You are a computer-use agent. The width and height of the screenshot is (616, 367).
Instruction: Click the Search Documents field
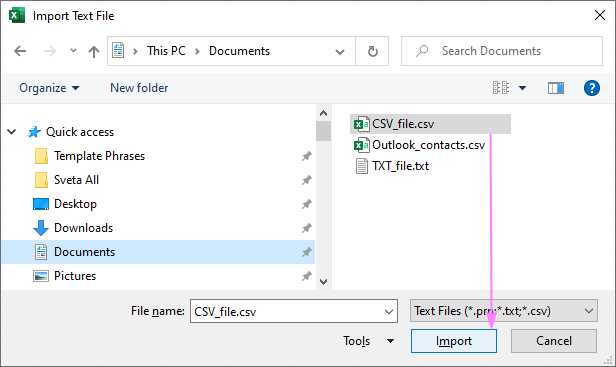(x=502, y=51)
